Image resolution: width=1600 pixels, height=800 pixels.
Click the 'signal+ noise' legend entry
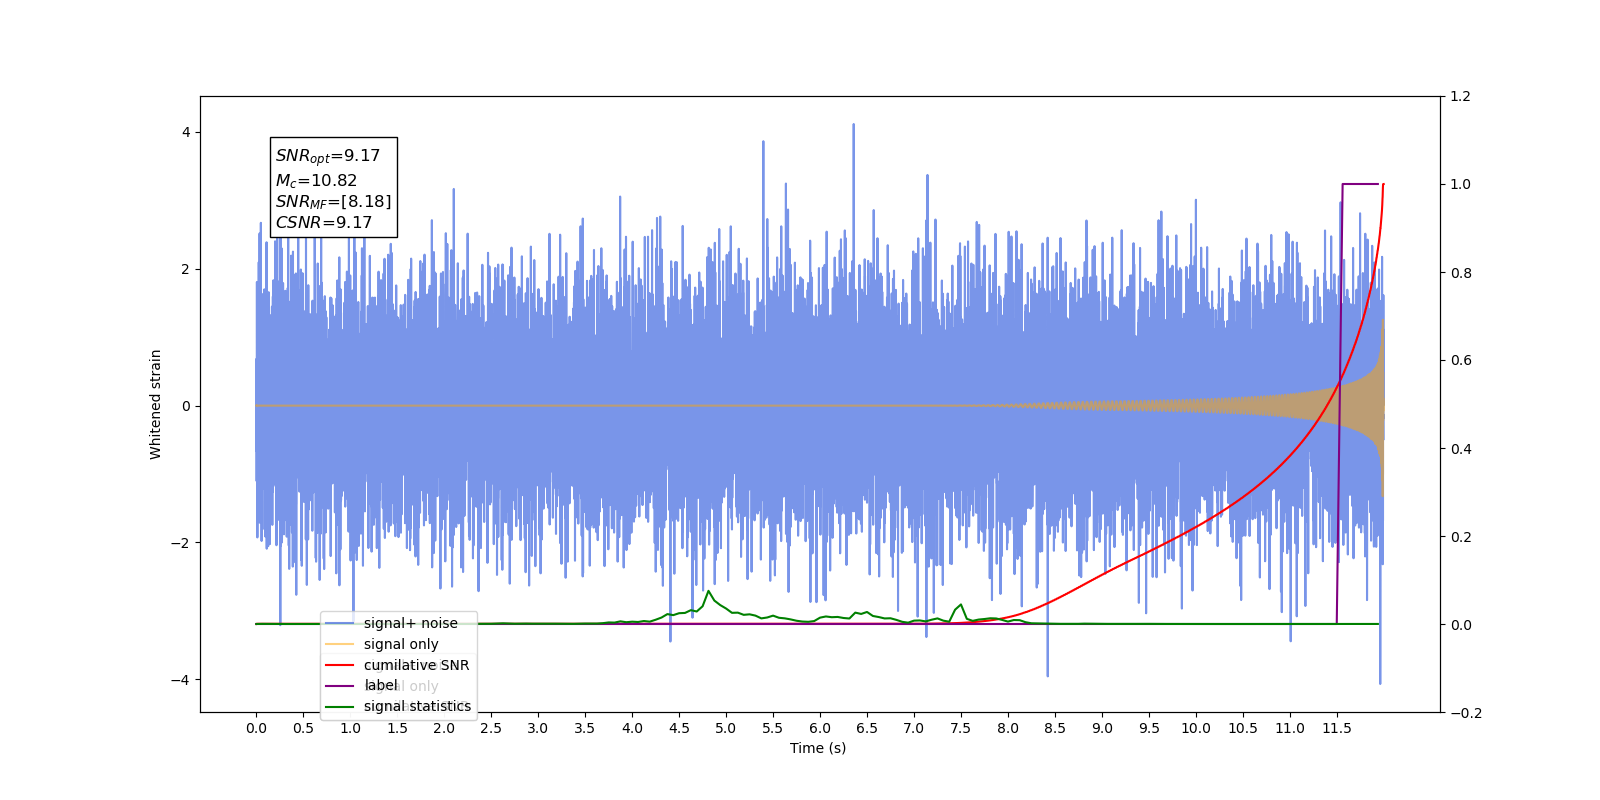pos(410,623)
